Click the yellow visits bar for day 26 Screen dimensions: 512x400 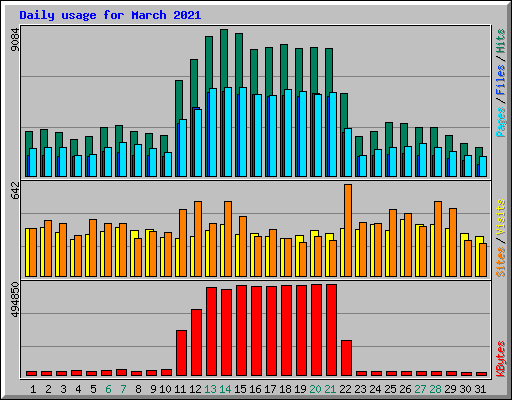coord(402,248)
